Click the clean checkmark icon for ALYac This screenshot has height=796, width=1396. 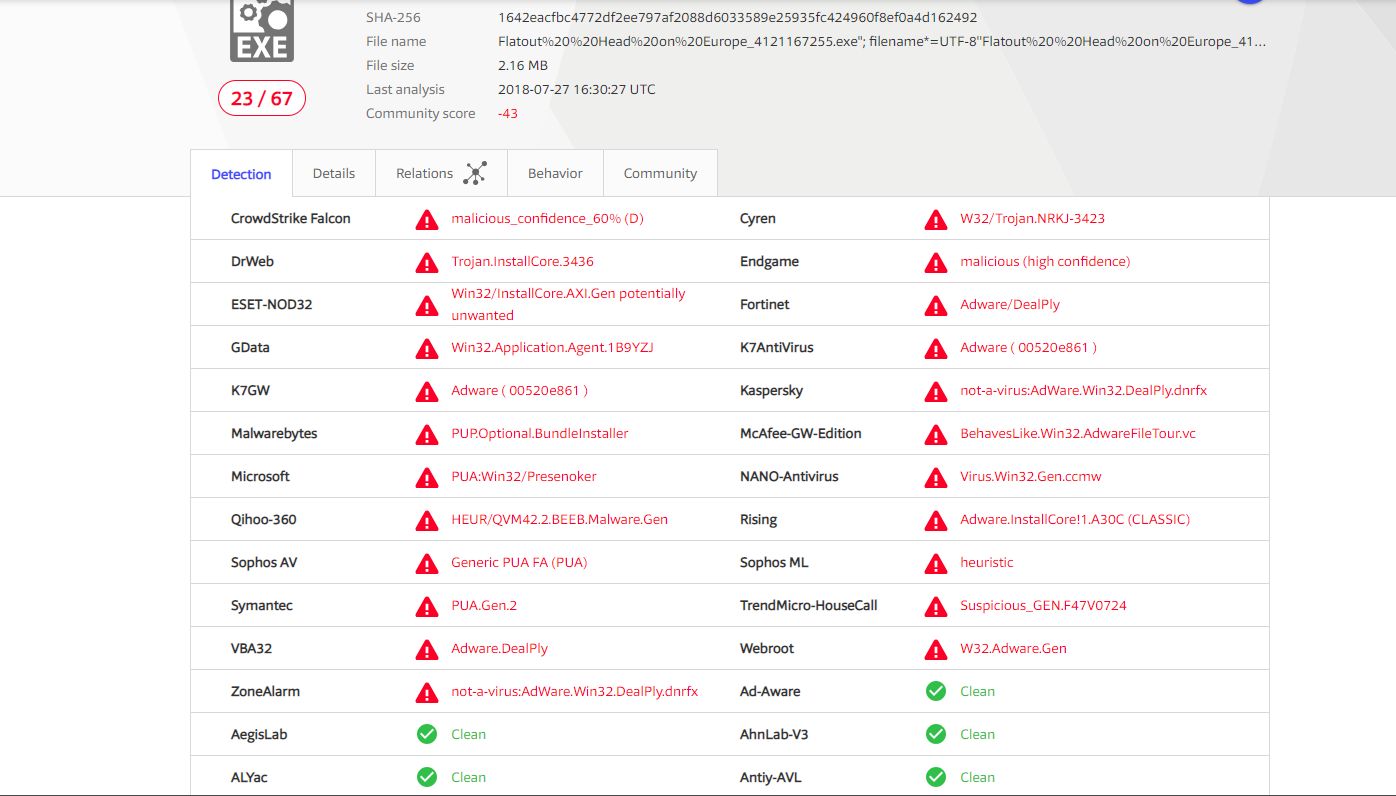point(427,777)
